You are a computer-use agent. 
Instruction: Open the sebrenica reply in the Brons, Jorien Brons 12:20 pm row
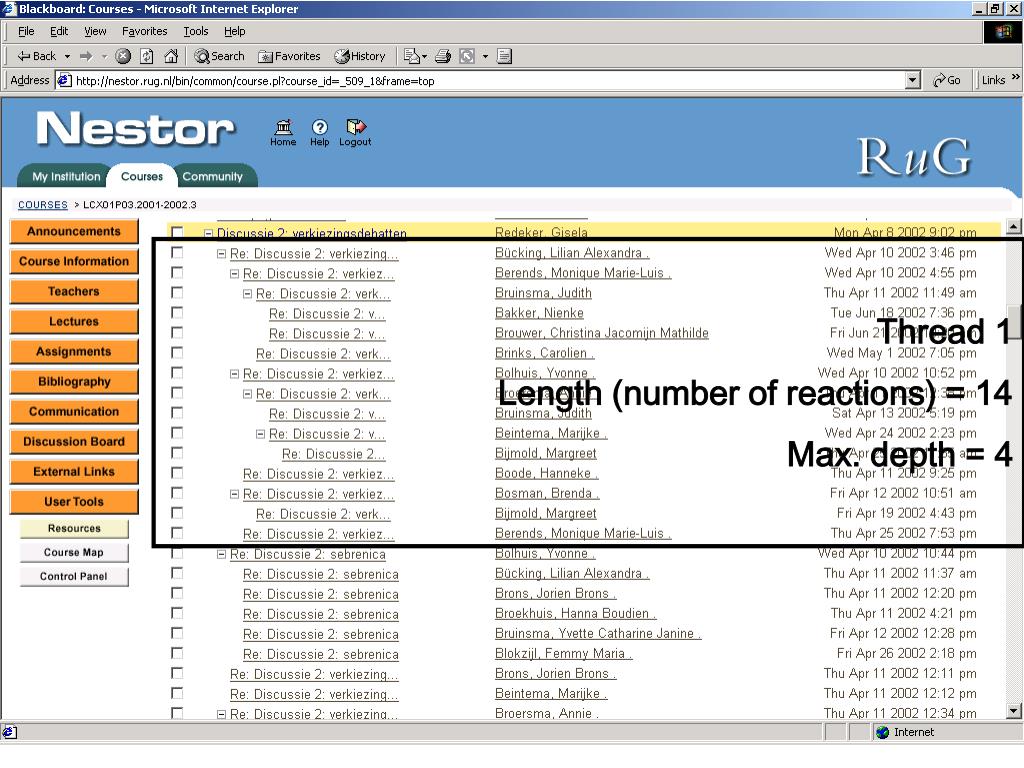(x=321, y=594)
